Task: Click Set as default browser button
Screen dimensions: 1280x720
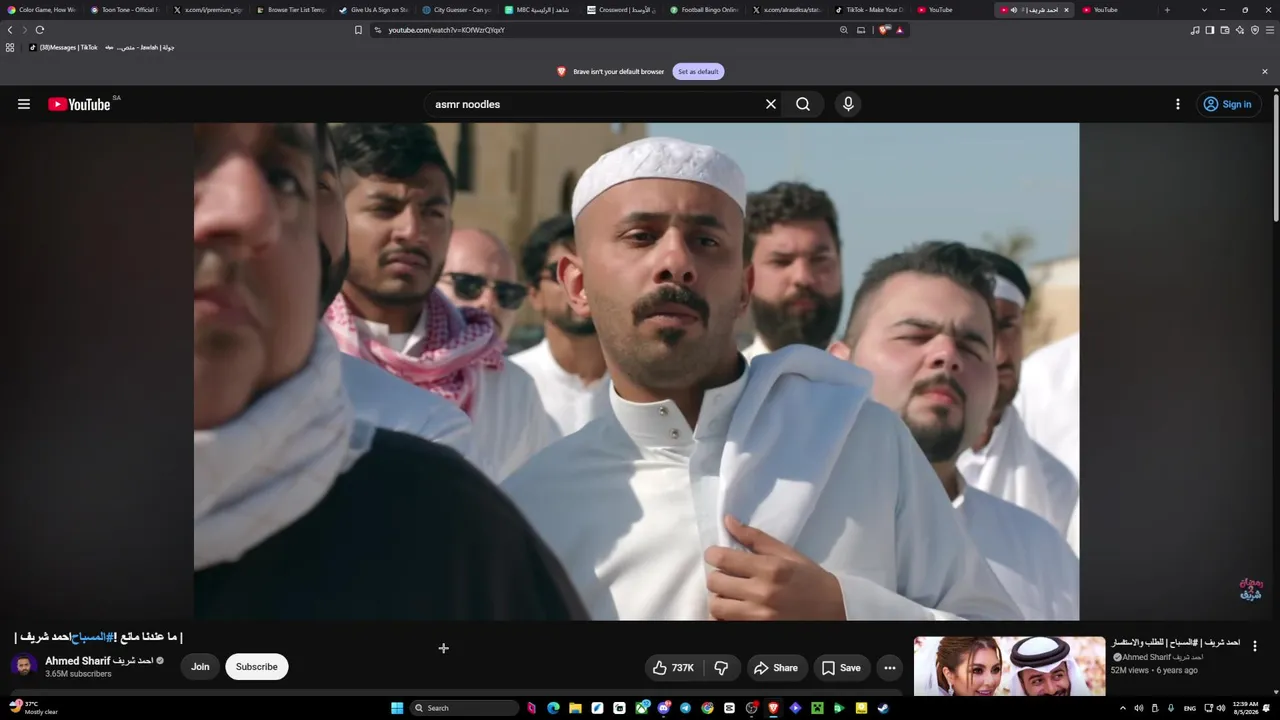Action: [698, 72]
